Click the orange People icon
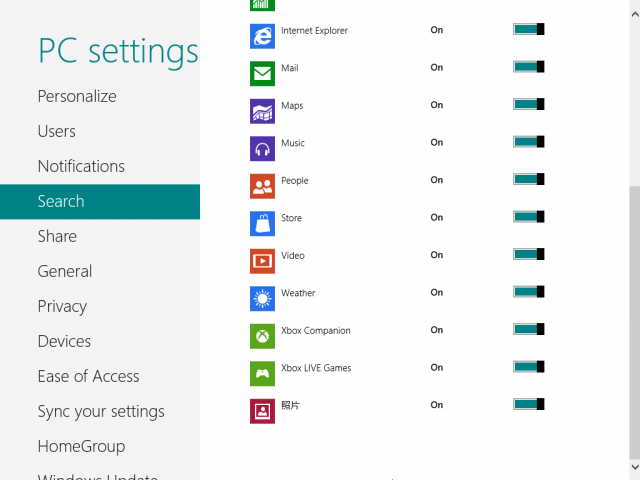Viewport: 640px width, 480px height. point(262,186)
